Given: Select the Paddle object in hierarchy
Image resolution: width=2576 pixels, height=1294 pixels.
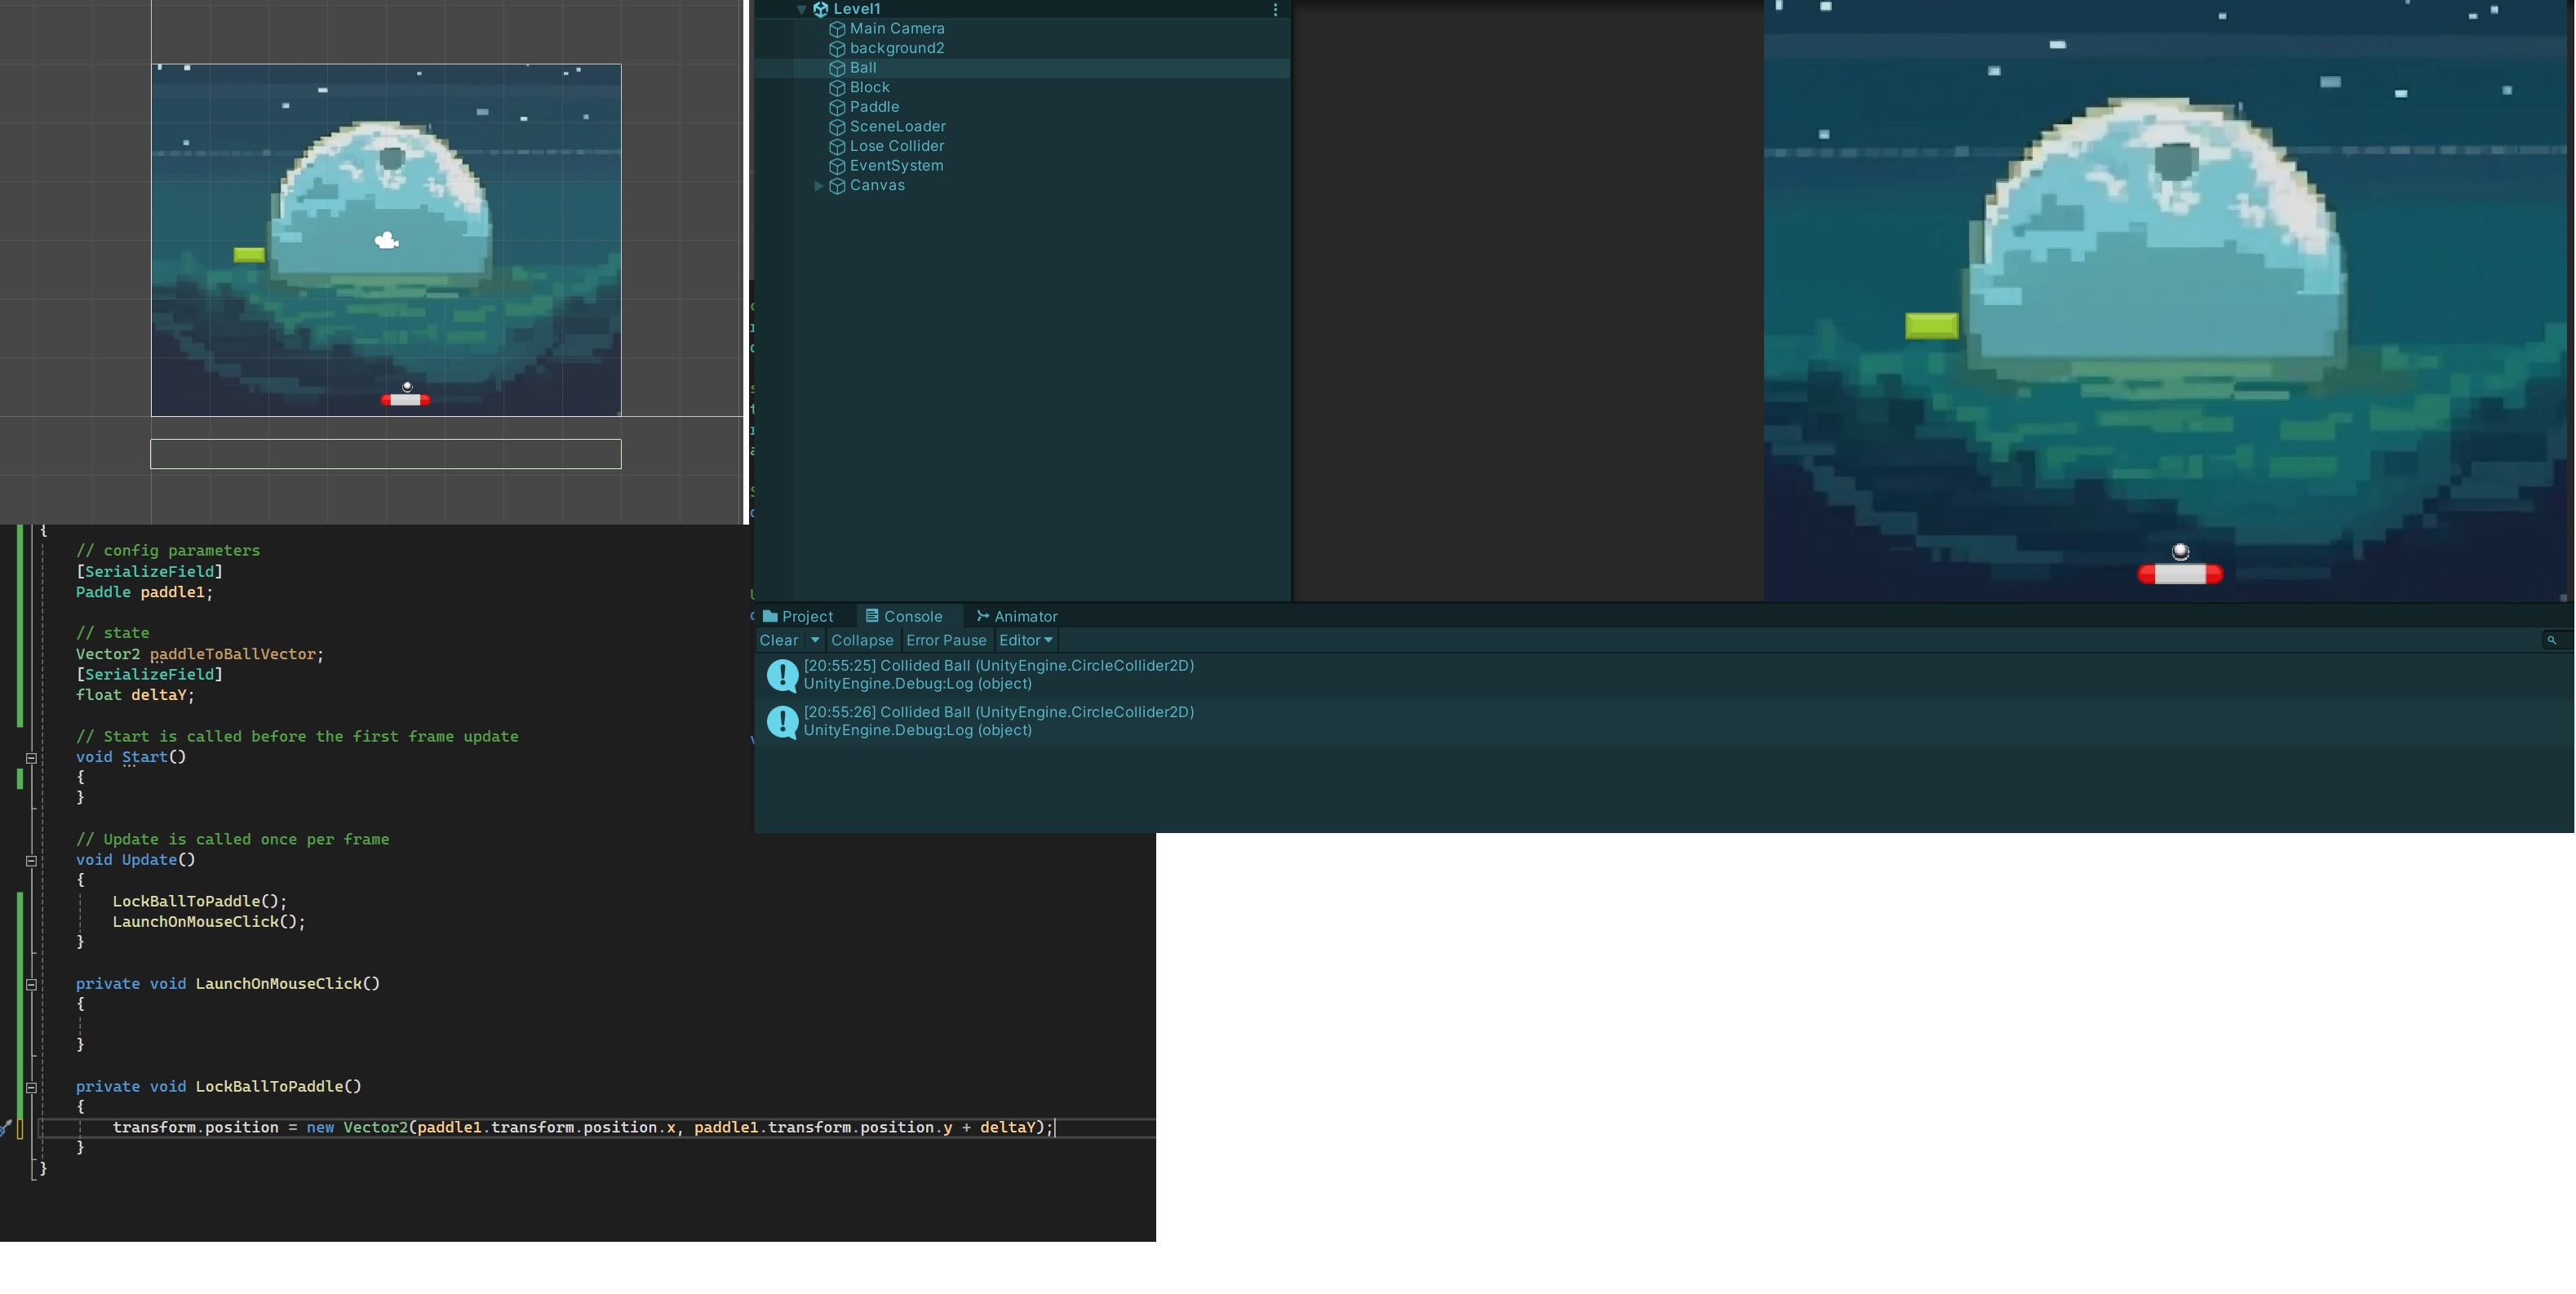Looking at the screenshot, I should pos(874,107).
